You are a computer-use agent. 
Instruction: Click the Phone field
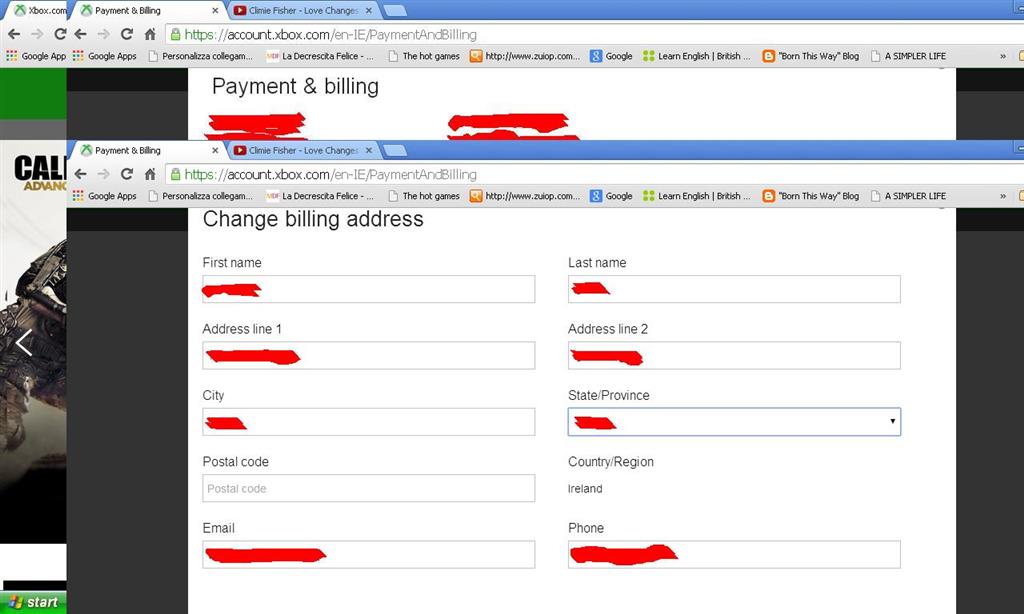point(734,555)
